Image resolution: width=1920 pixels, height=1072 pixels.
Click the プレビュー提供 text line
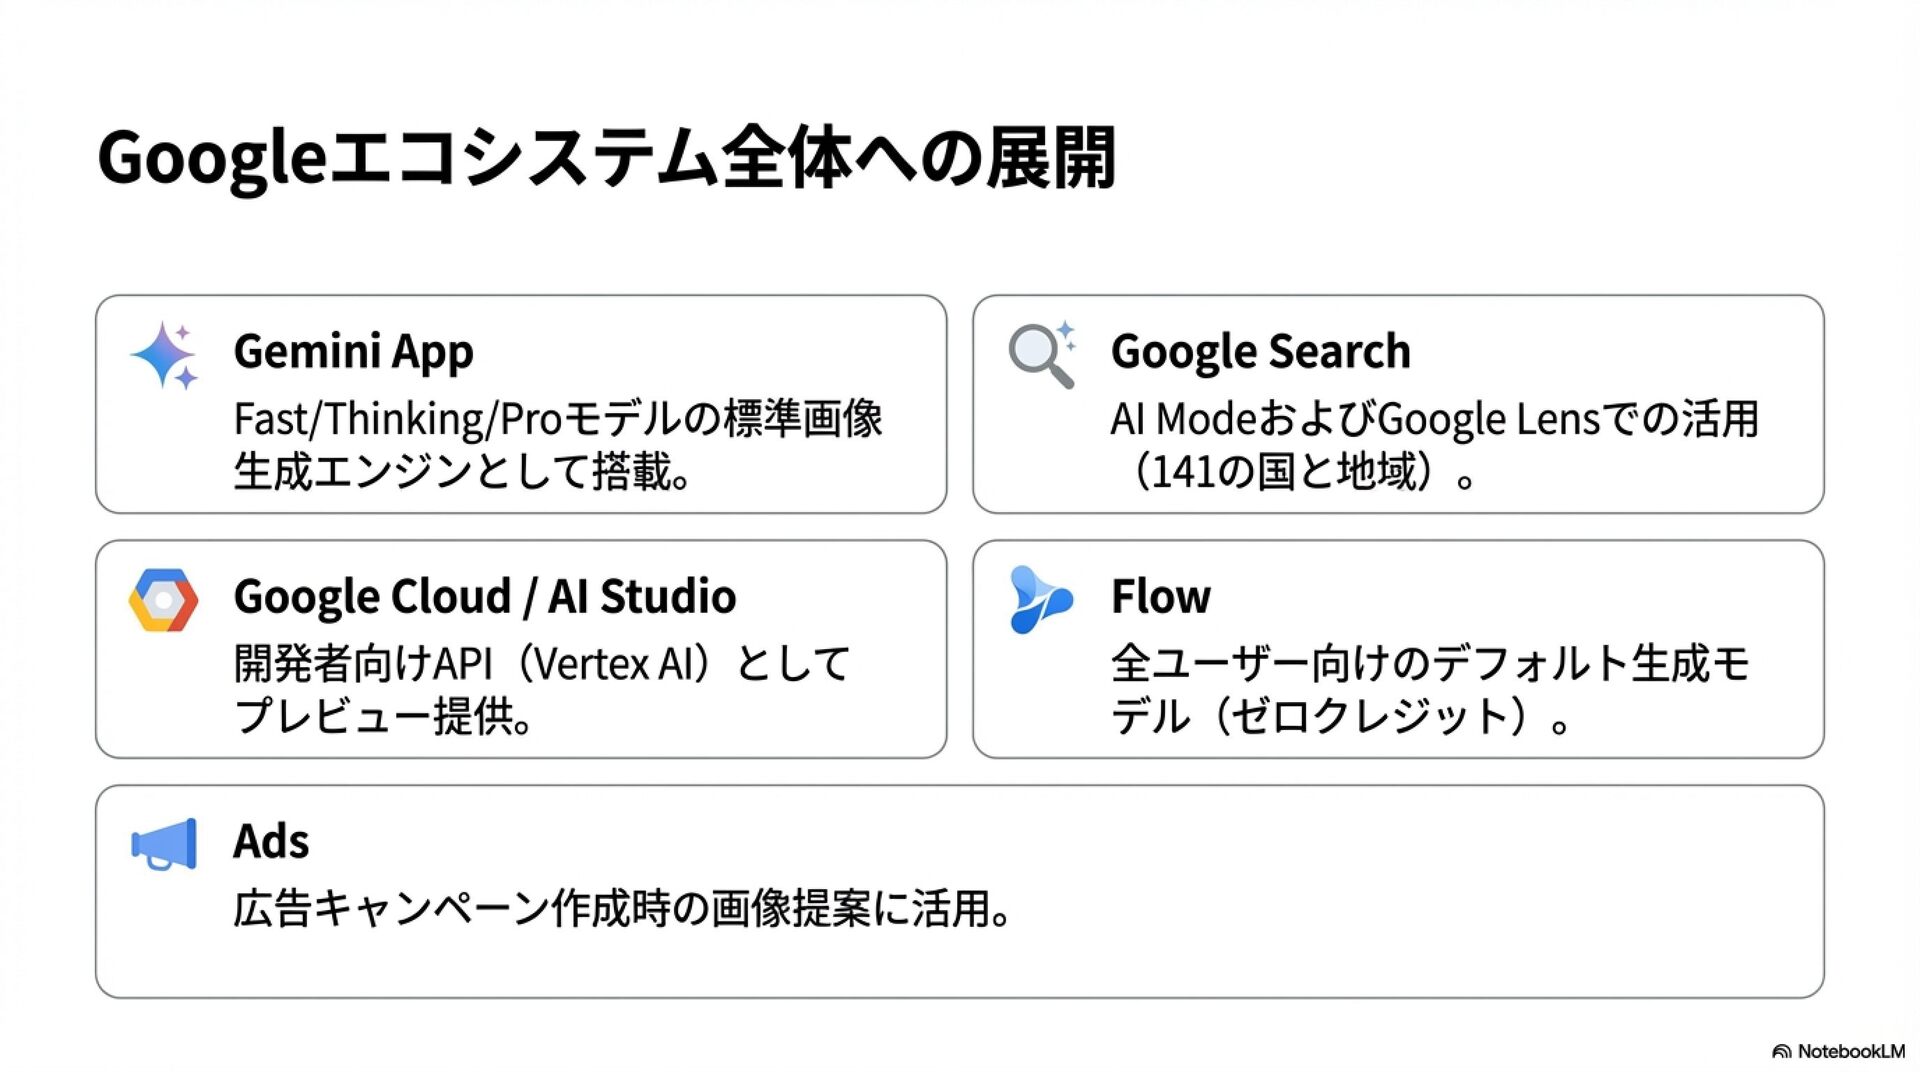pyautogui.click(x=384, y=716)
